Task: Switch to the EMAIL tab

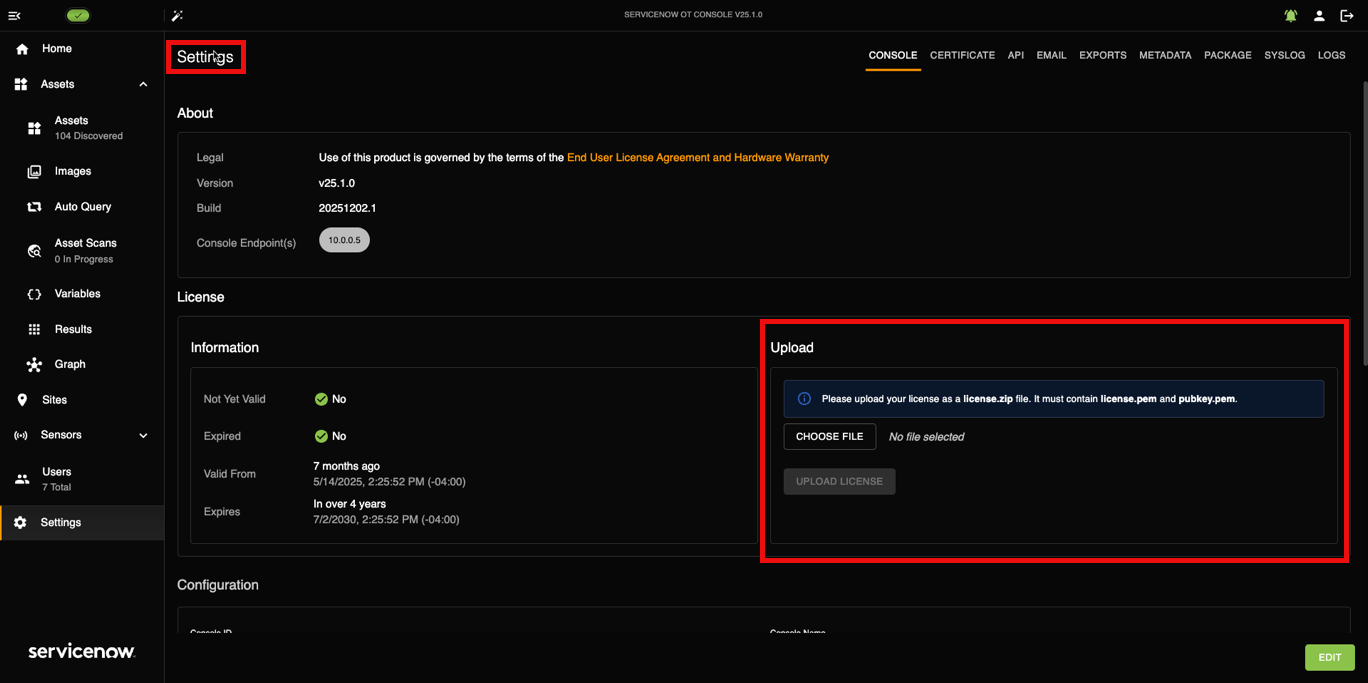Action: [x=1051, y=56]
